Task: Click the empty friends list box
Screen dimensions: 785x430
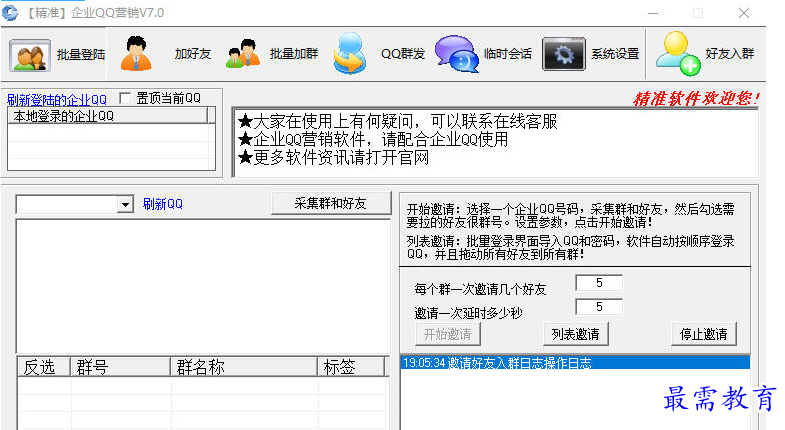Action: 203,286
